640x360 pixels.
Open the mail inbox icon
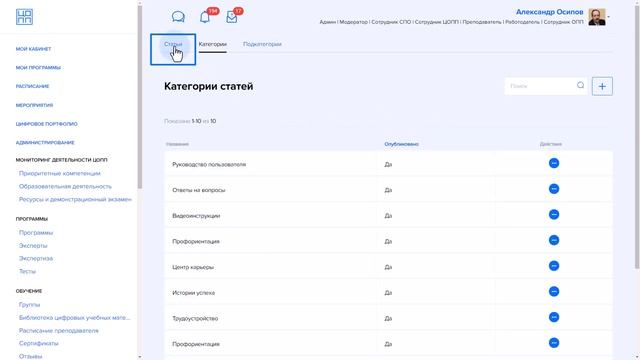coord(232,17)
